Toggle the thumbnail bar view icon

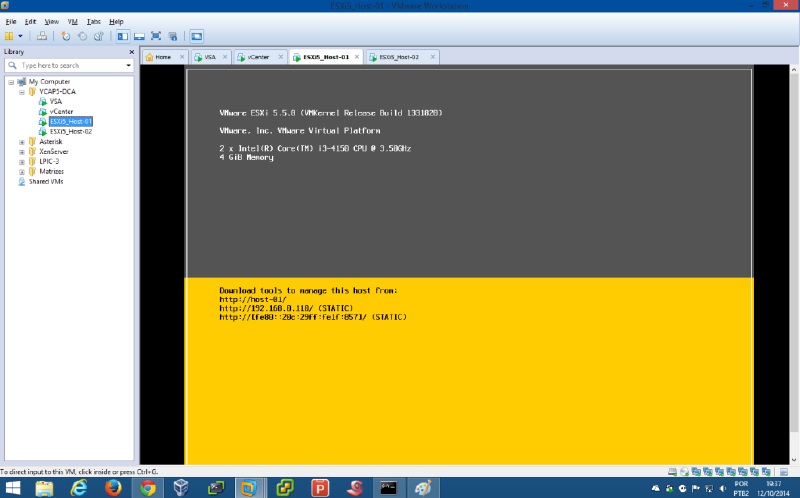pyautogui.click(x=139, y=36)
